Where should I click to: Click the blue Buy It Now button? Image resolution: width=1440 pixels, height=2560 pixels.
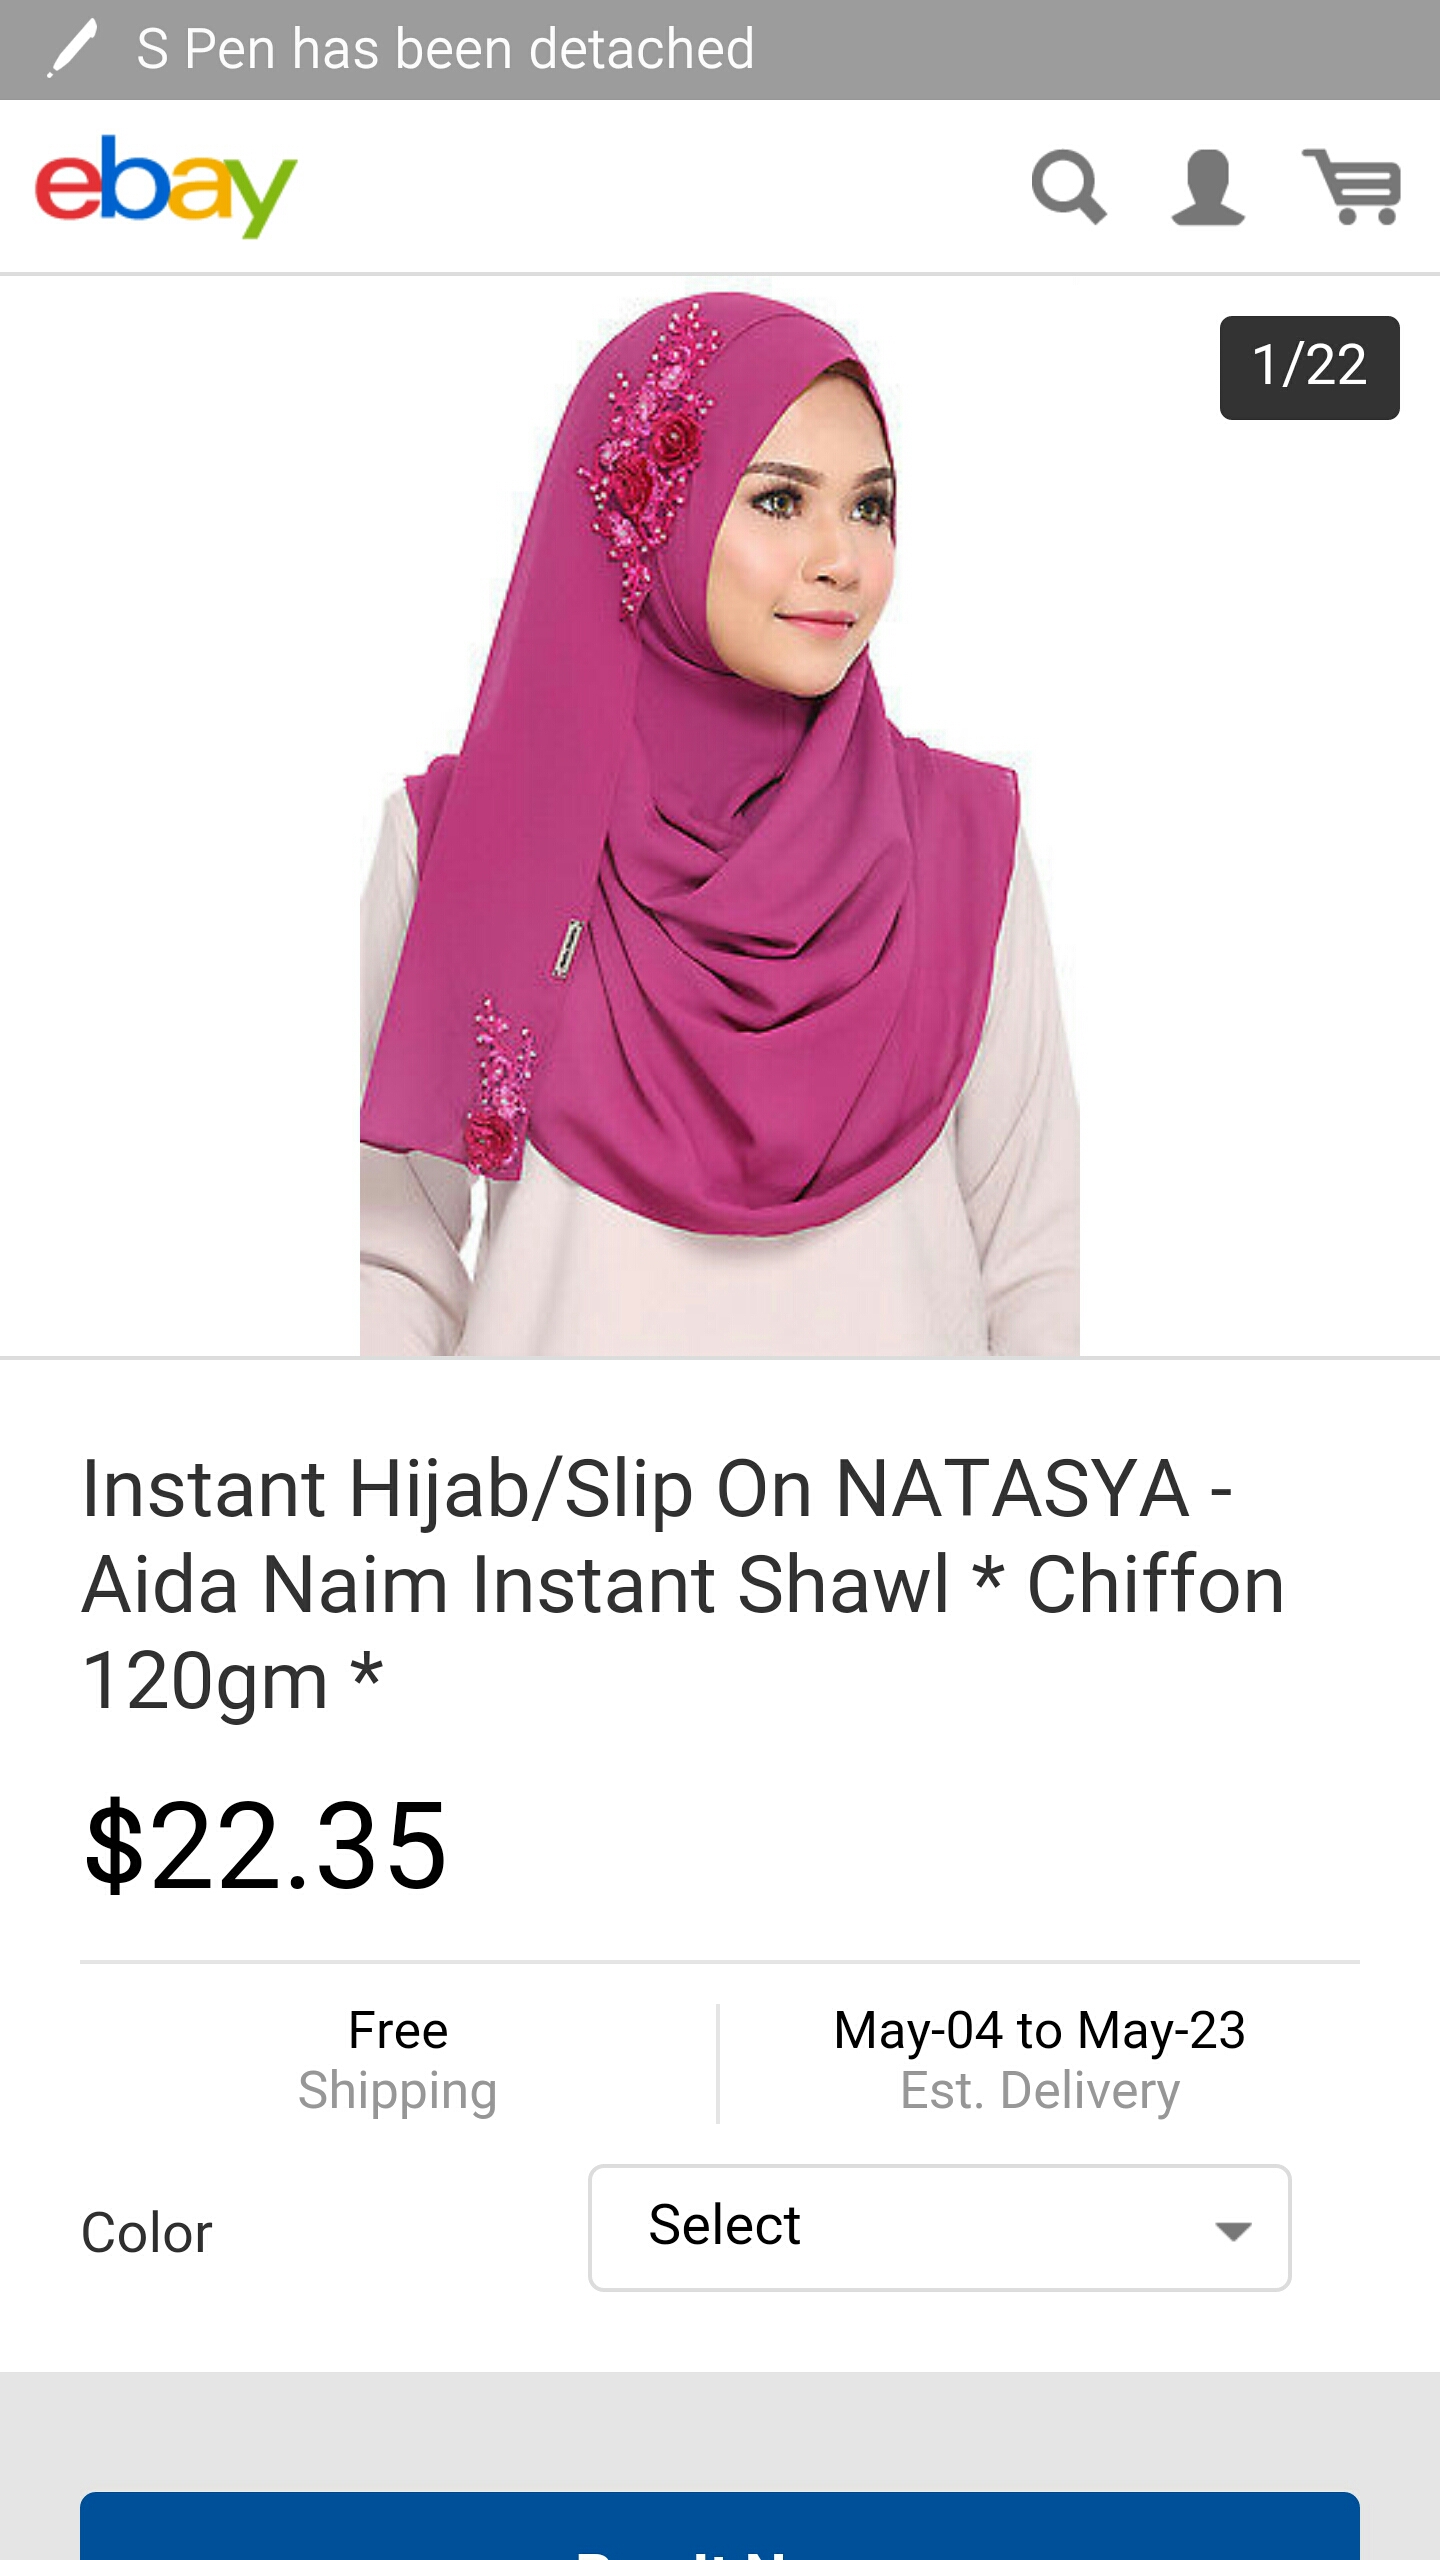point(720,2526)
